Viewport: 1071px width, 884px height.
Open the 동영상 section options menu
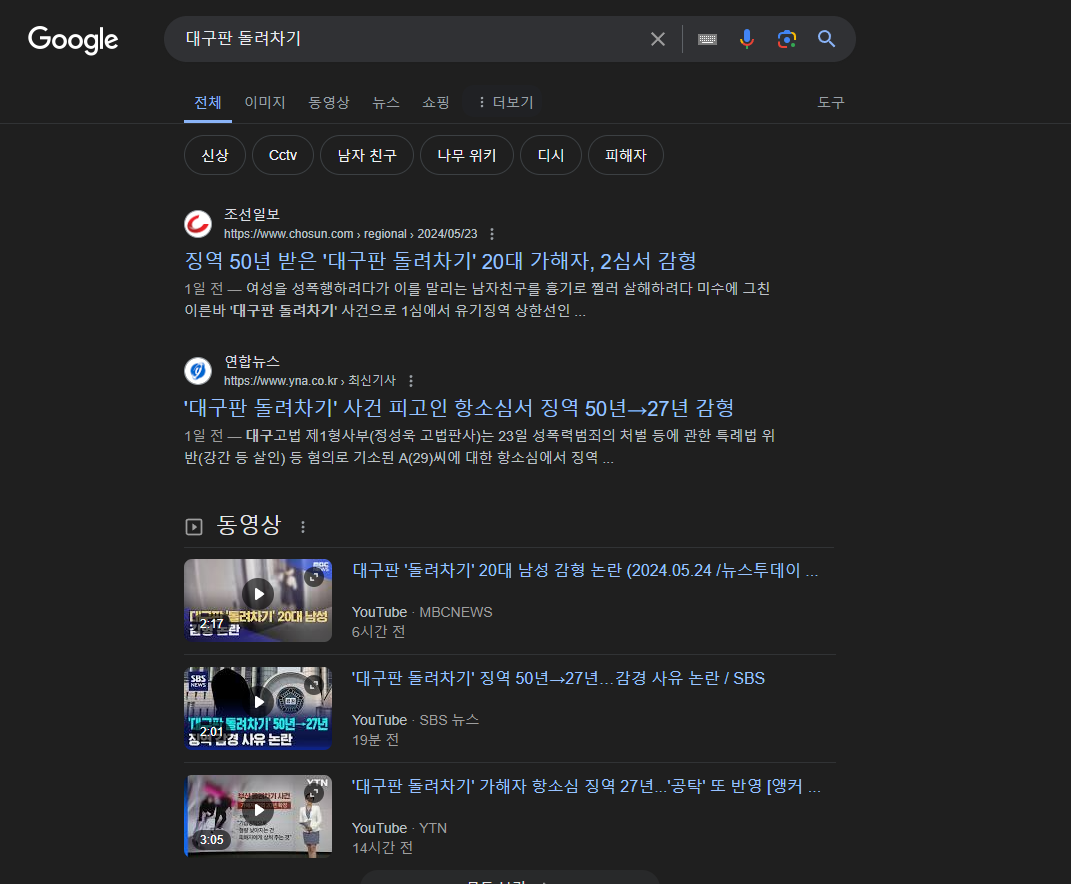(x=303, y=527)
